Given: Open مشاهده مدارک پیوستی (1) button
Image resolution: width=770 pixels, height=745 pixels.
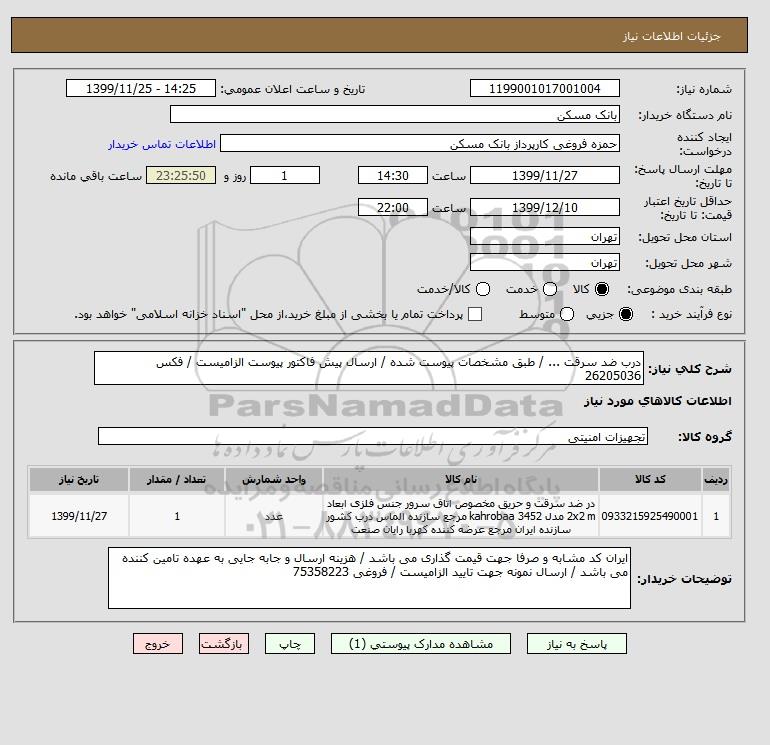Looking at the screenshot, I should [421, 643].
